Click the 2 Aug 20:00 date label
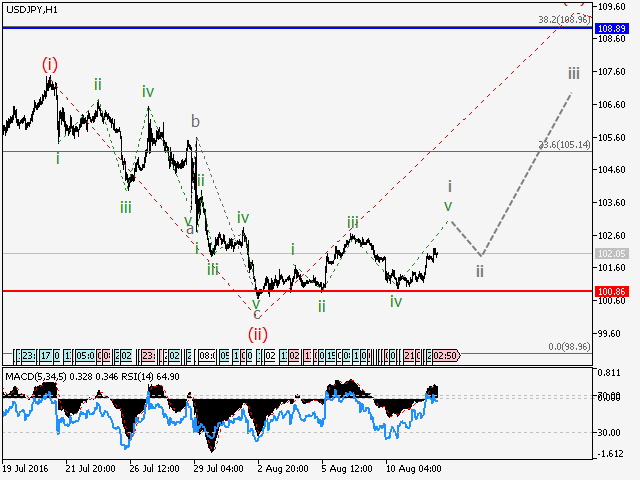This screenshot has height=480, width=640. (282, 469)
